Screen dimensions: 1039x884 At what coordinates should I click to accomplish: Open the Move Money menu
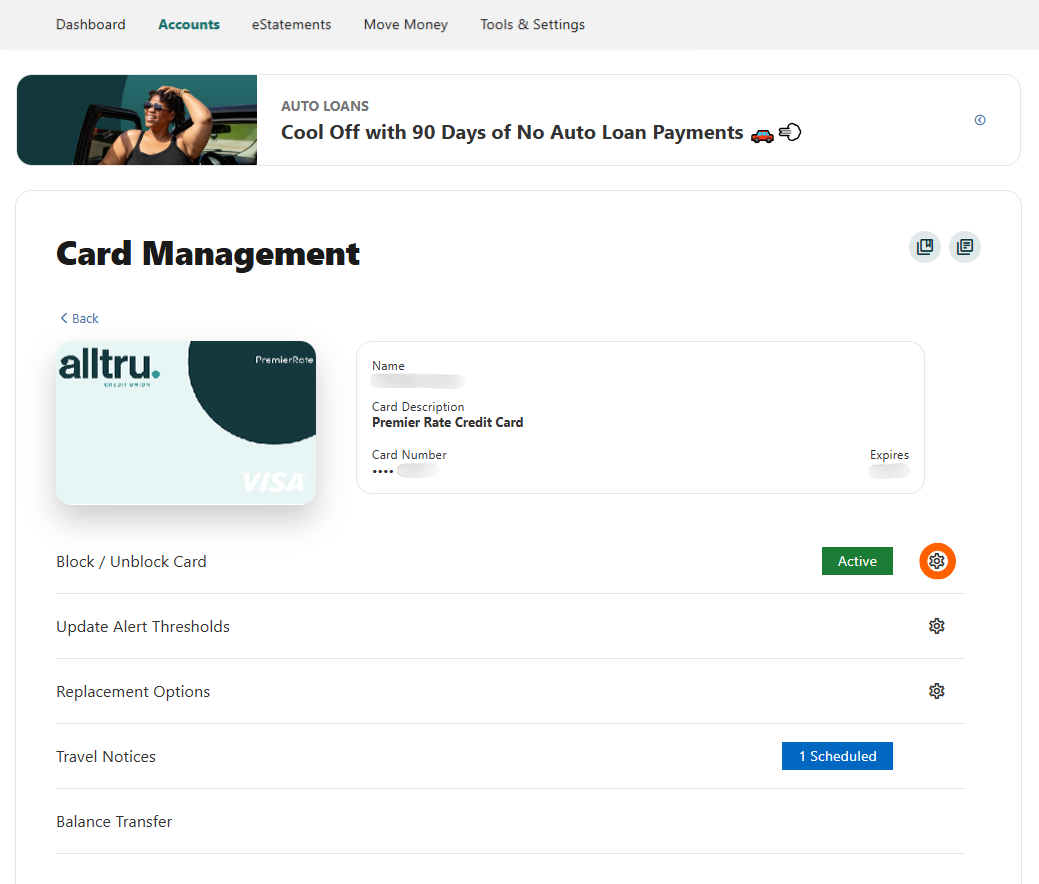click(405, 24)
